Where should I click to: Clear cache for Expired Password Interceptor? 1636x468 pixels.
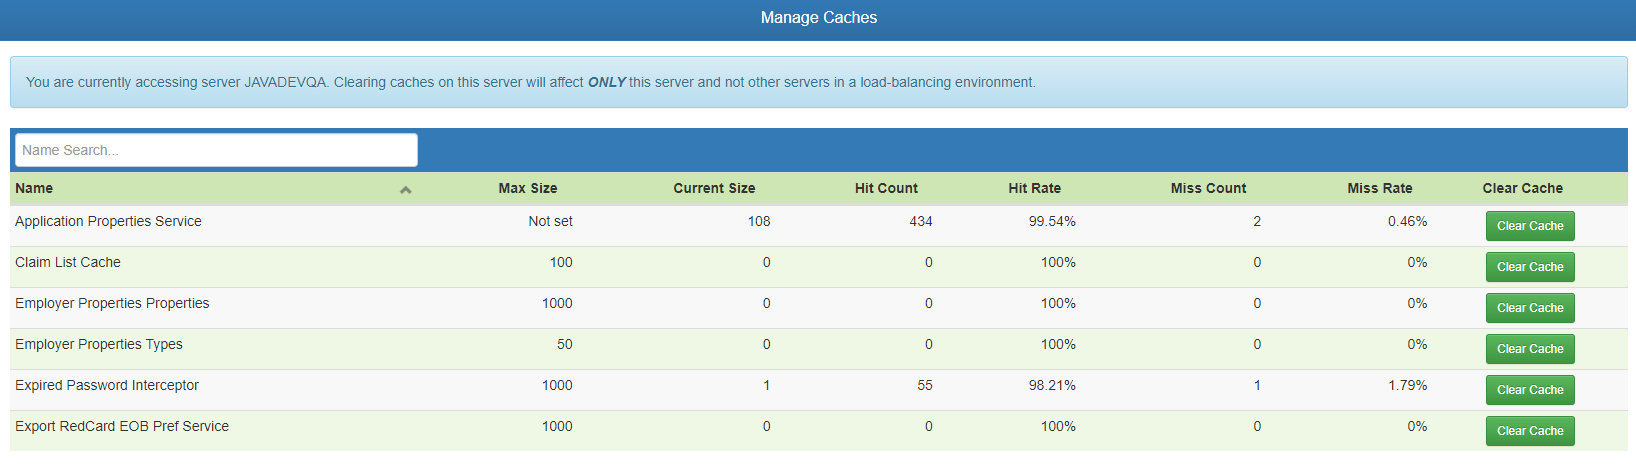pos(1529,390)
